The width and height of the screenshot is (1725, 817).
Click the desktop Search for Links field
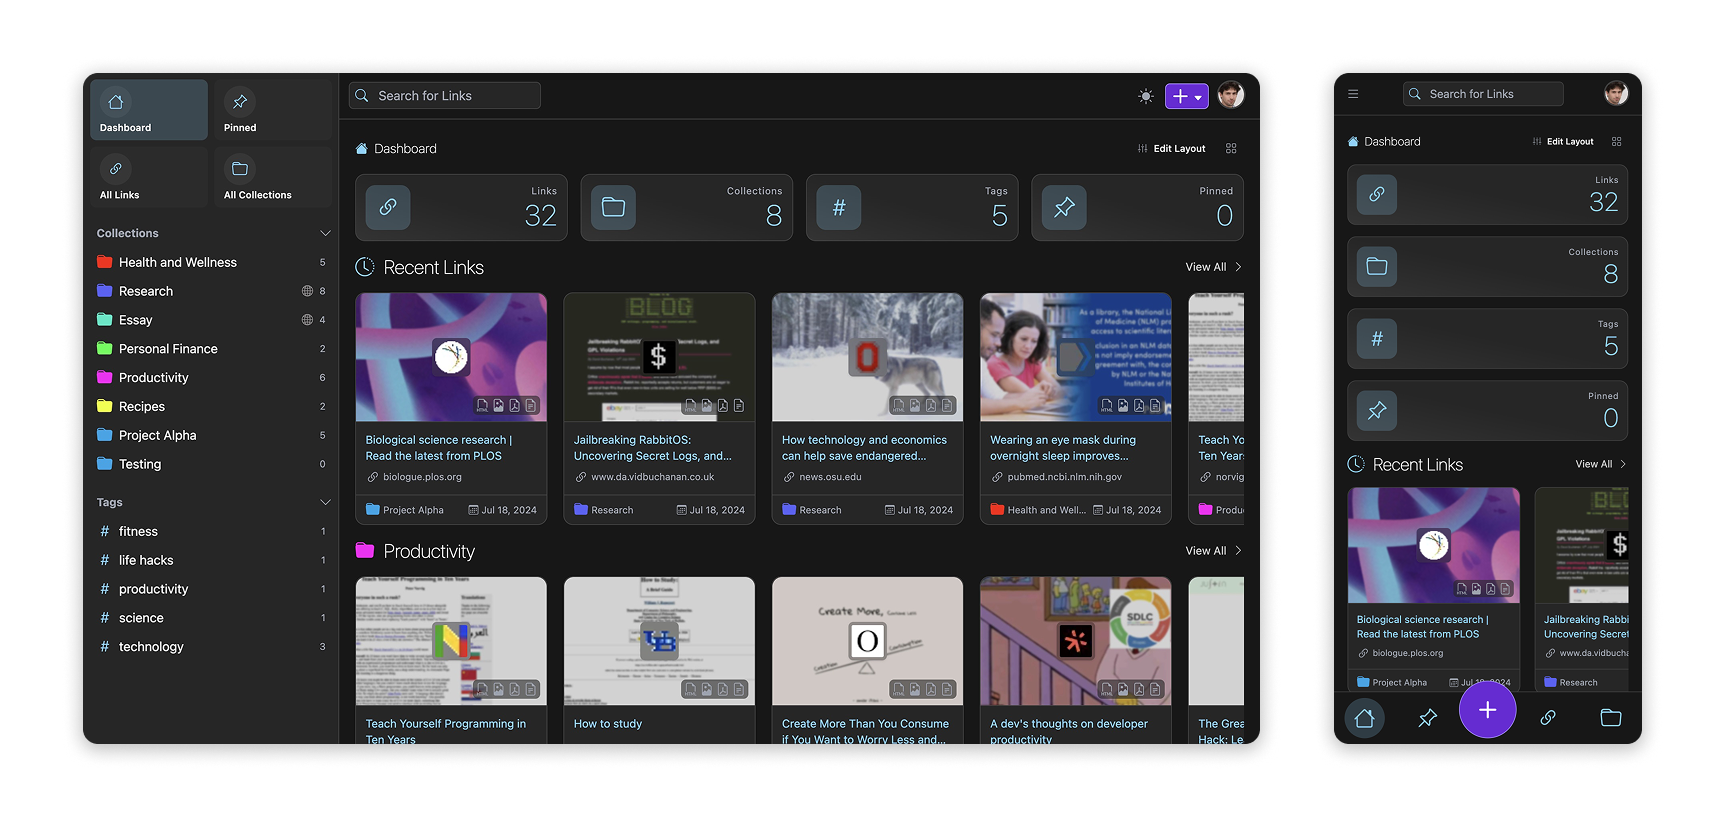coord(445,96)
